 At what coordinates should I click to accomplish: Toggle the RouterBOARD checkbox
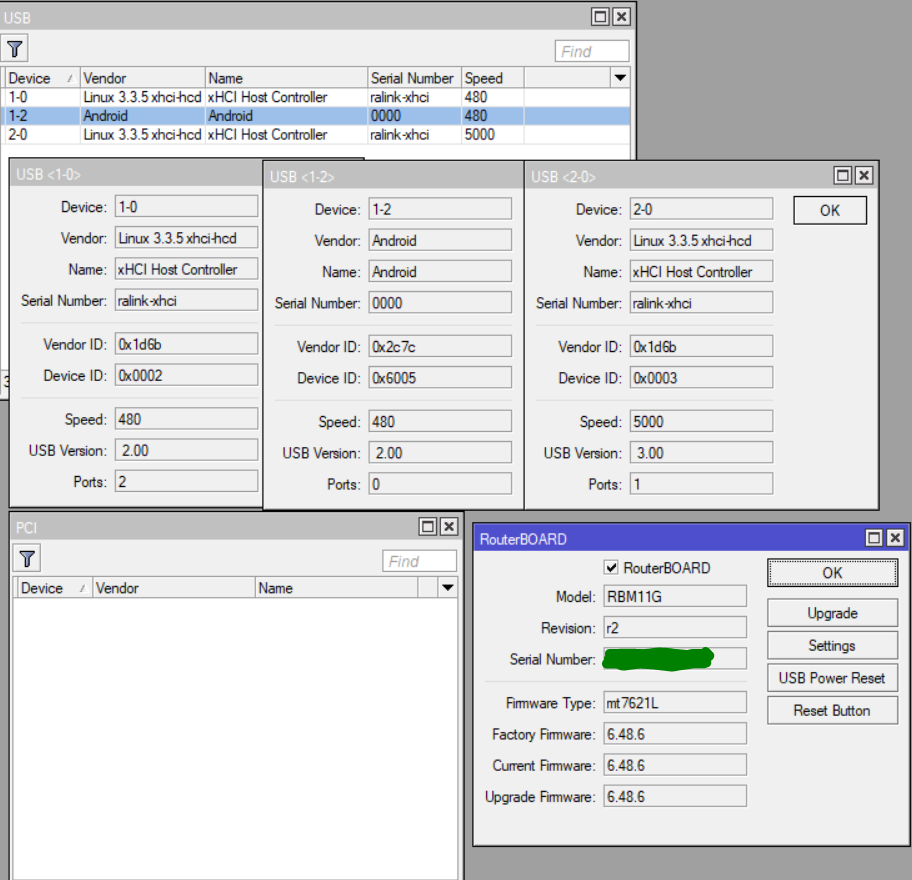(612, 568)
